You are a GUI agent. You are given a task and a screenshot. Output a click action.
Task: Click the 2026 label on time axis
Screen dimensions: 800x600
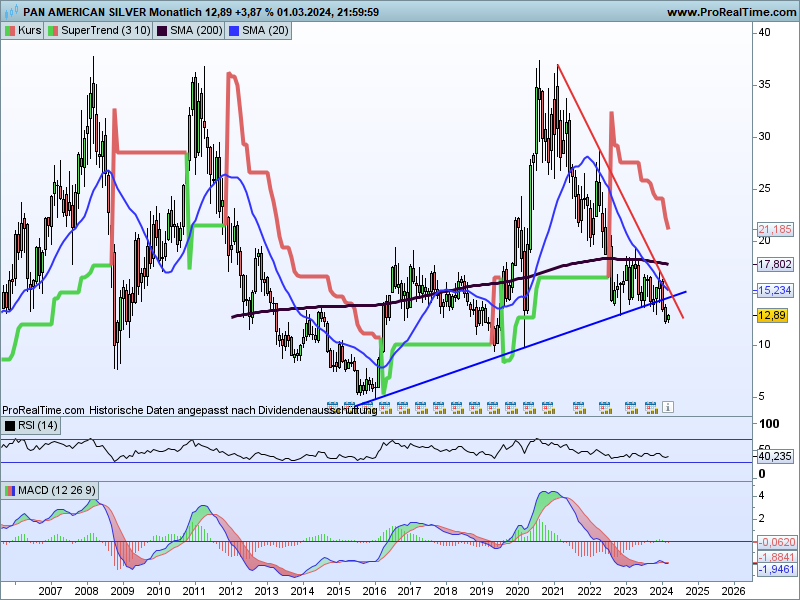tap(733, 591)
